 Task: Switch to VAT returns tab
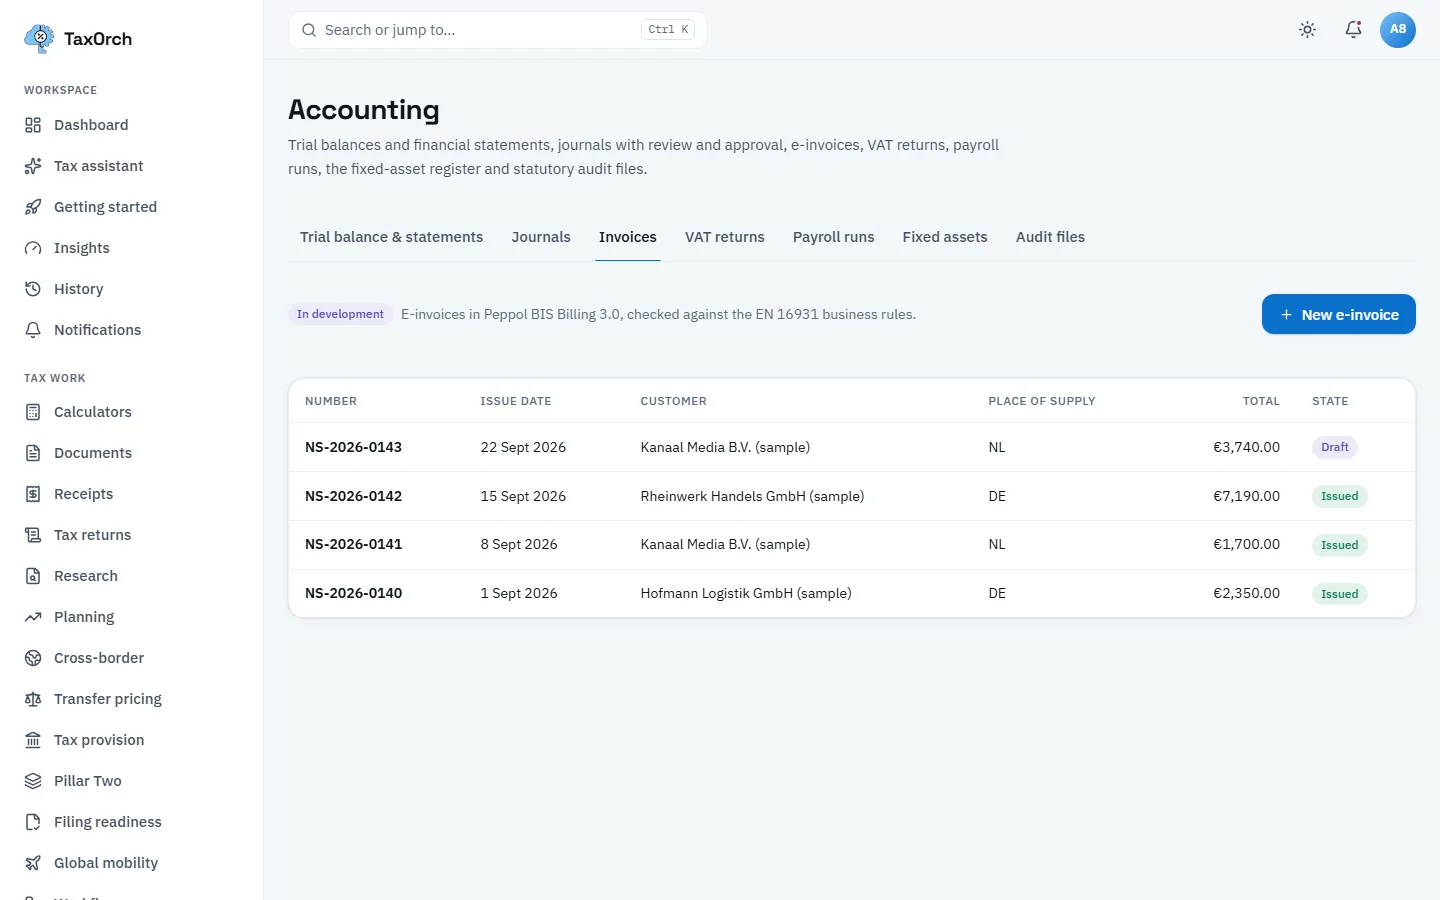point(725,237)
